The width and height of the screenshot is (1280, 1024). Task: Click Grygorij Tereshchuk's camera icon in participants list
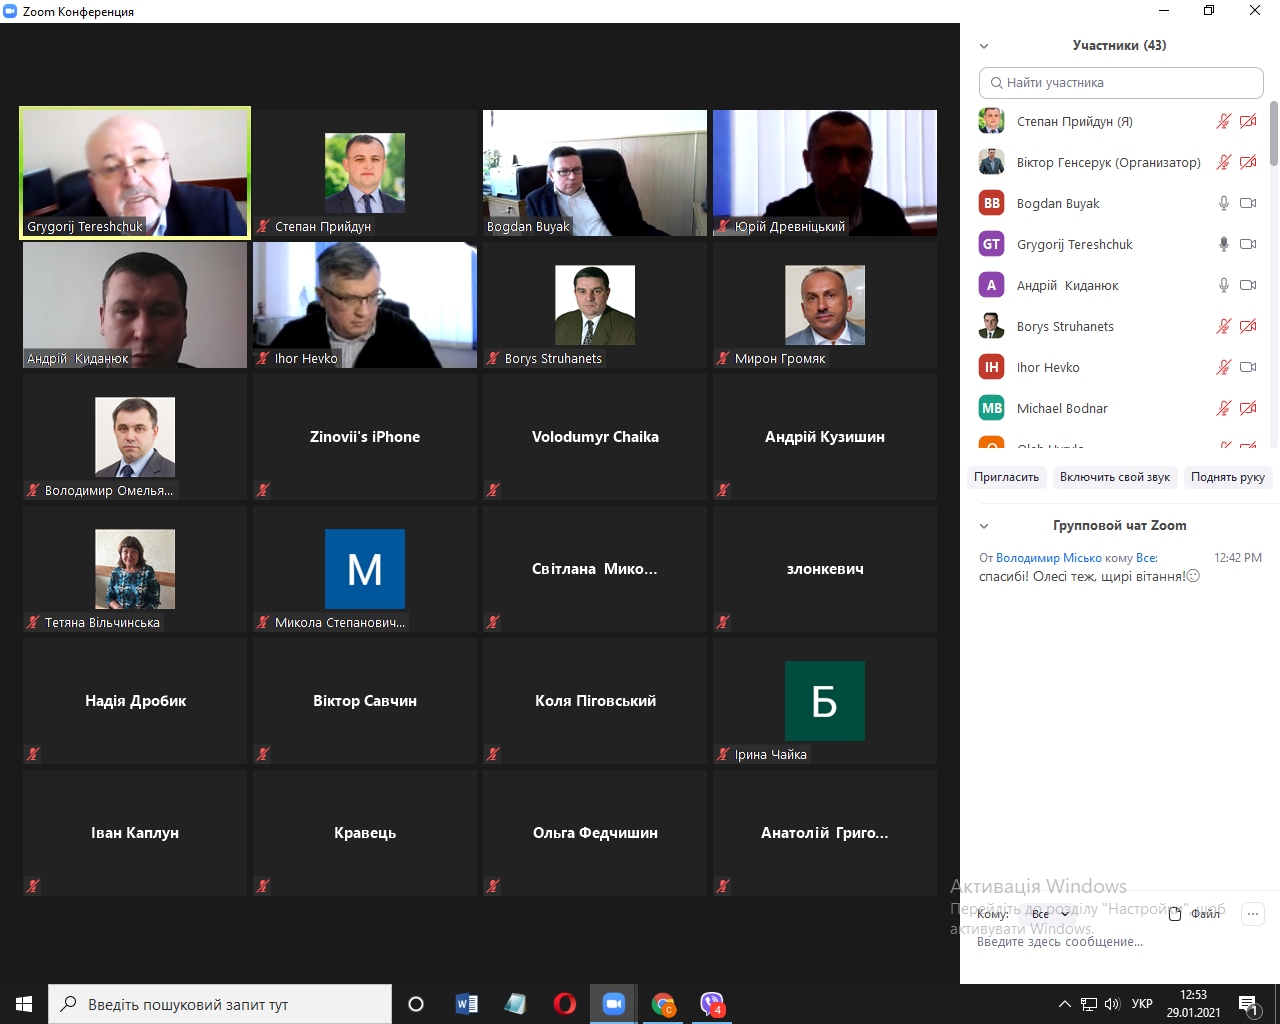pyautogui.click(x=1248, y=244)
